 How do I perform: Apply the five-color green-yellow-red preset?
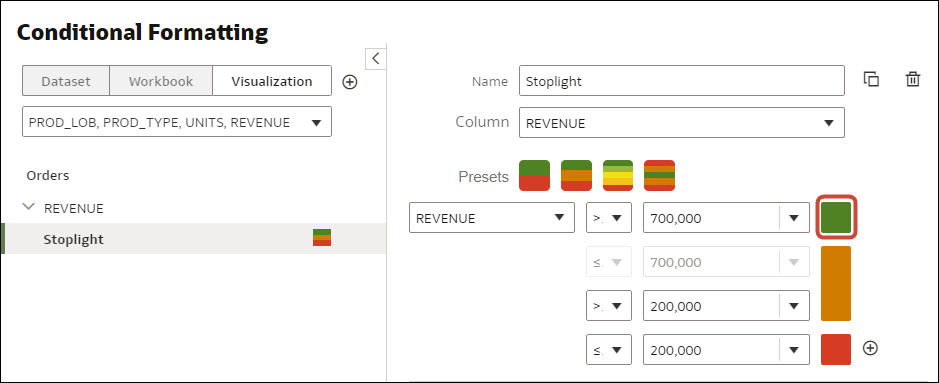(618, 175)
